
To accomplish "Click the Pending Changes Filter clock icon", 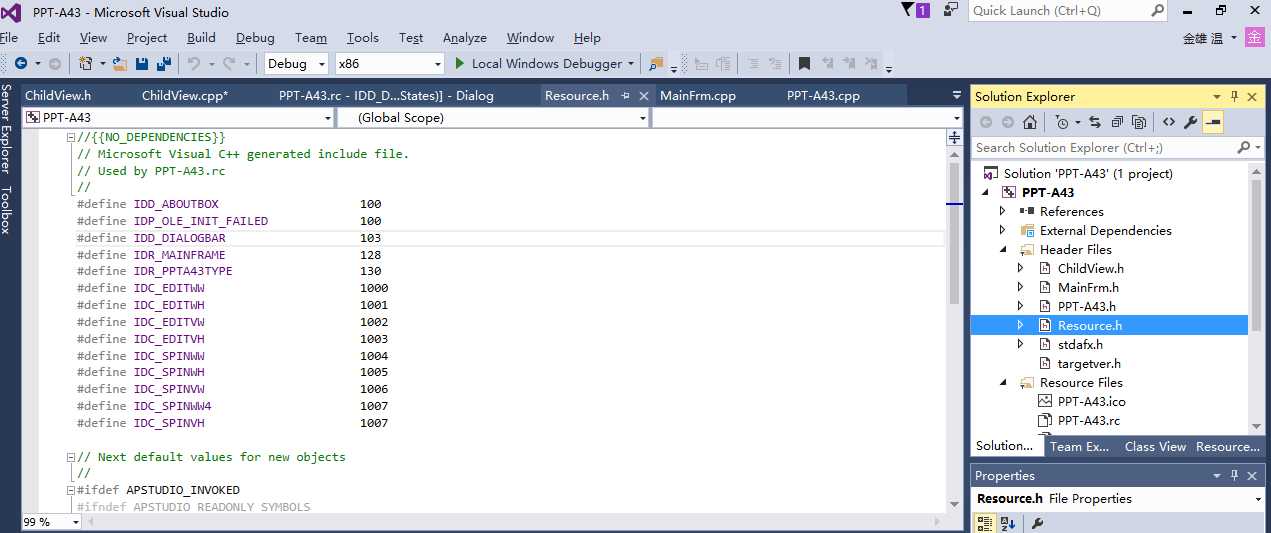I will coord(1061,122).
